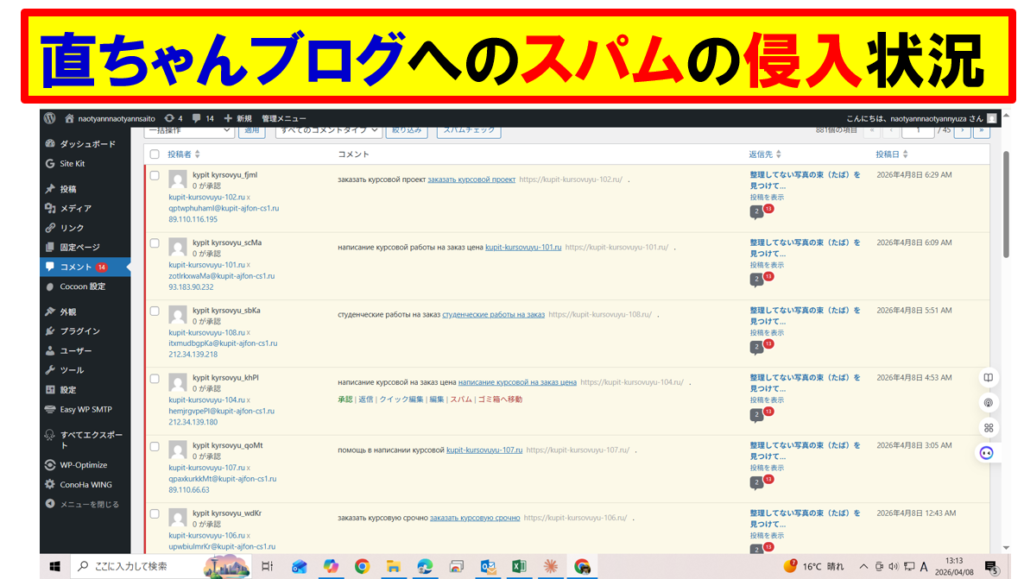Open the コメント menu in sidebar
The width and height of the screenshot is (1024, 579).
(76, 267)
